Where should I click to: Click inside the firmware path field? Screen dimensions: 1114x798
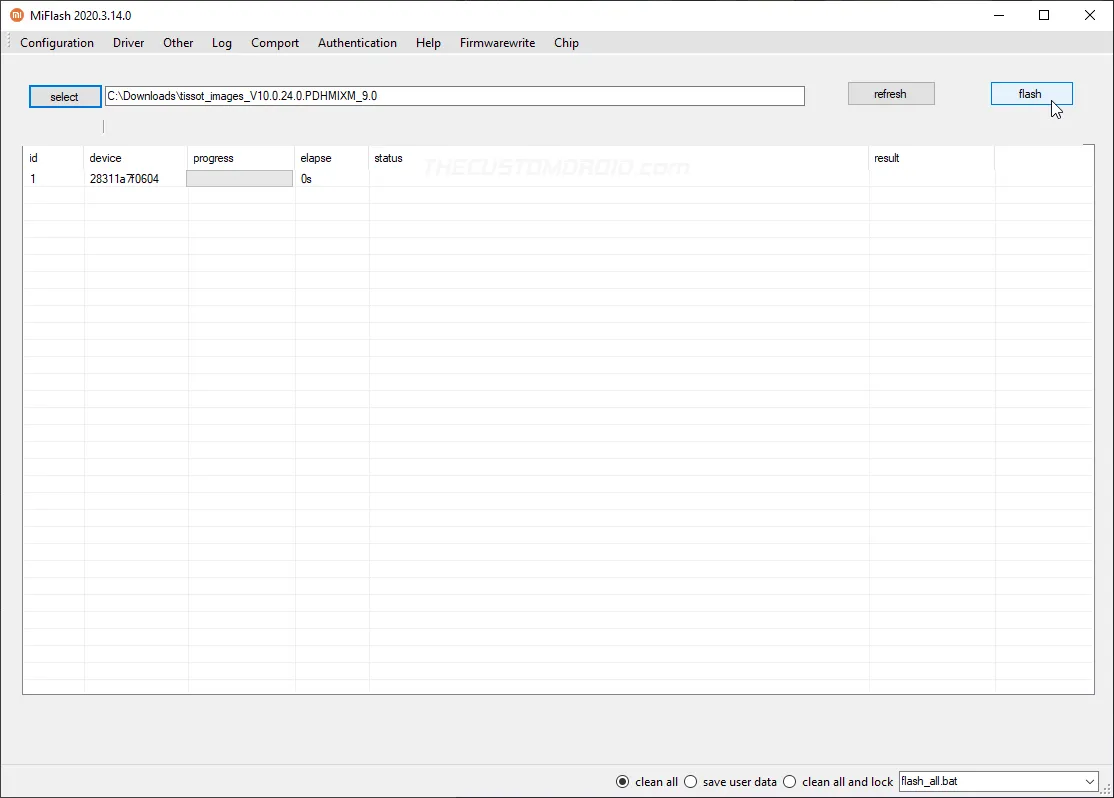click(x=450, y=96)
